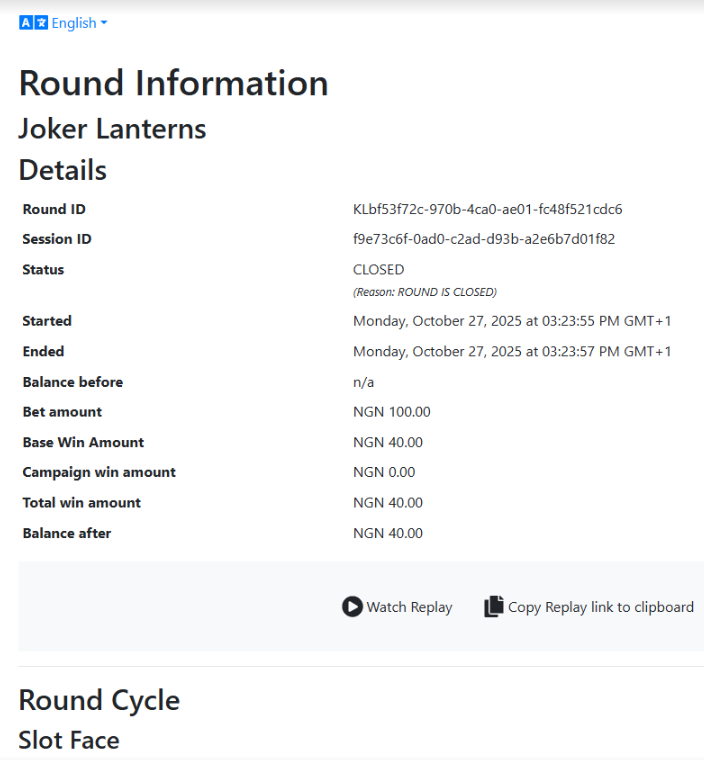The image size is (704, 760).
Task: Select the Round ID value text
Action: coord(487,209)
